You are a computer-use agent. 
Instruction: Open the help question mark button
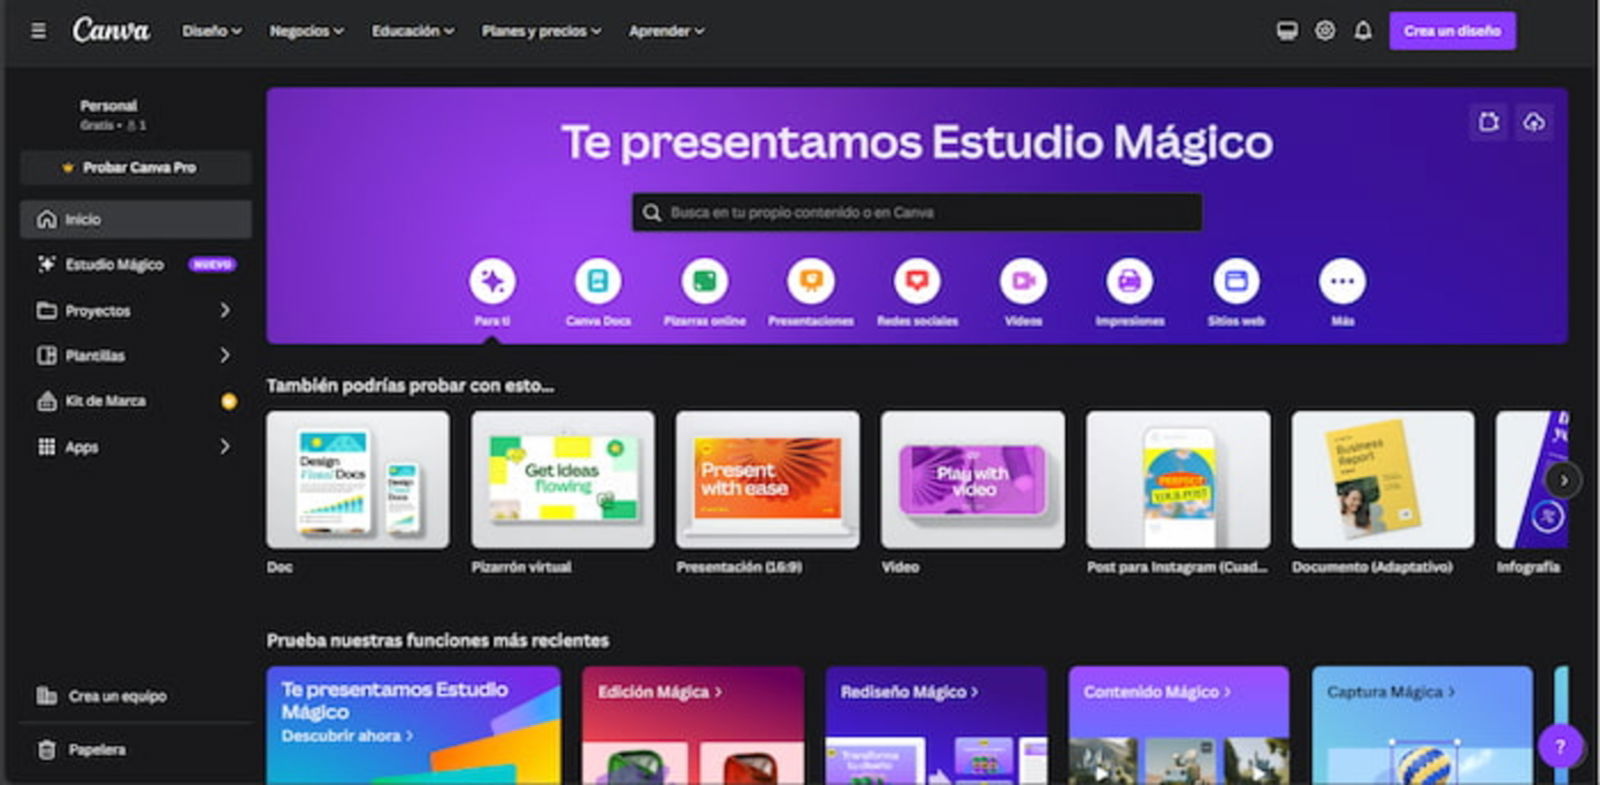point(1560,746)
